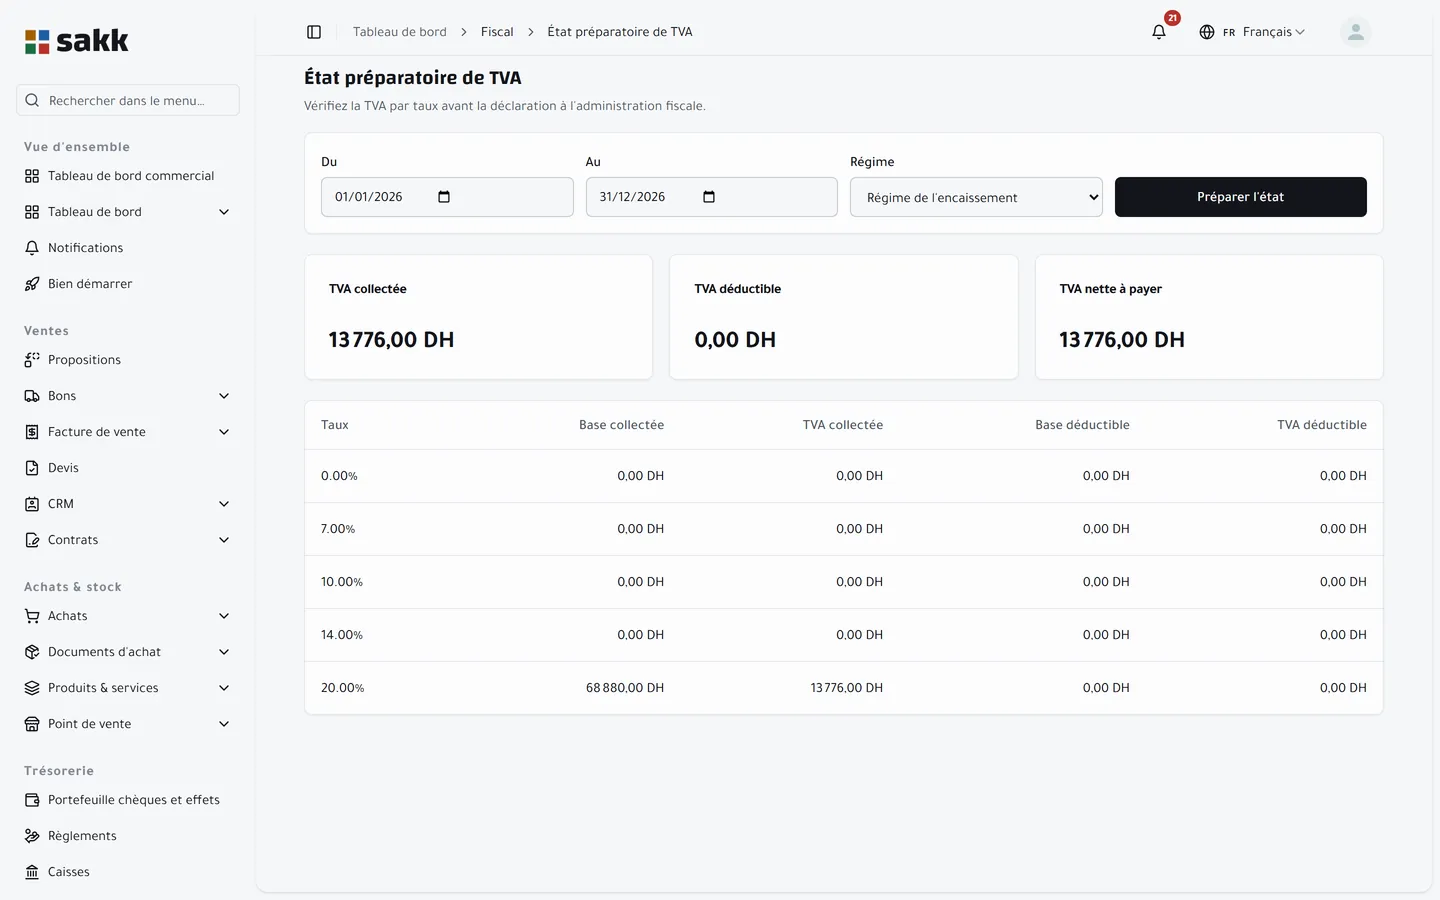
Task: Expand the Documents d'achat submenu
Action: tap(224, 652)
